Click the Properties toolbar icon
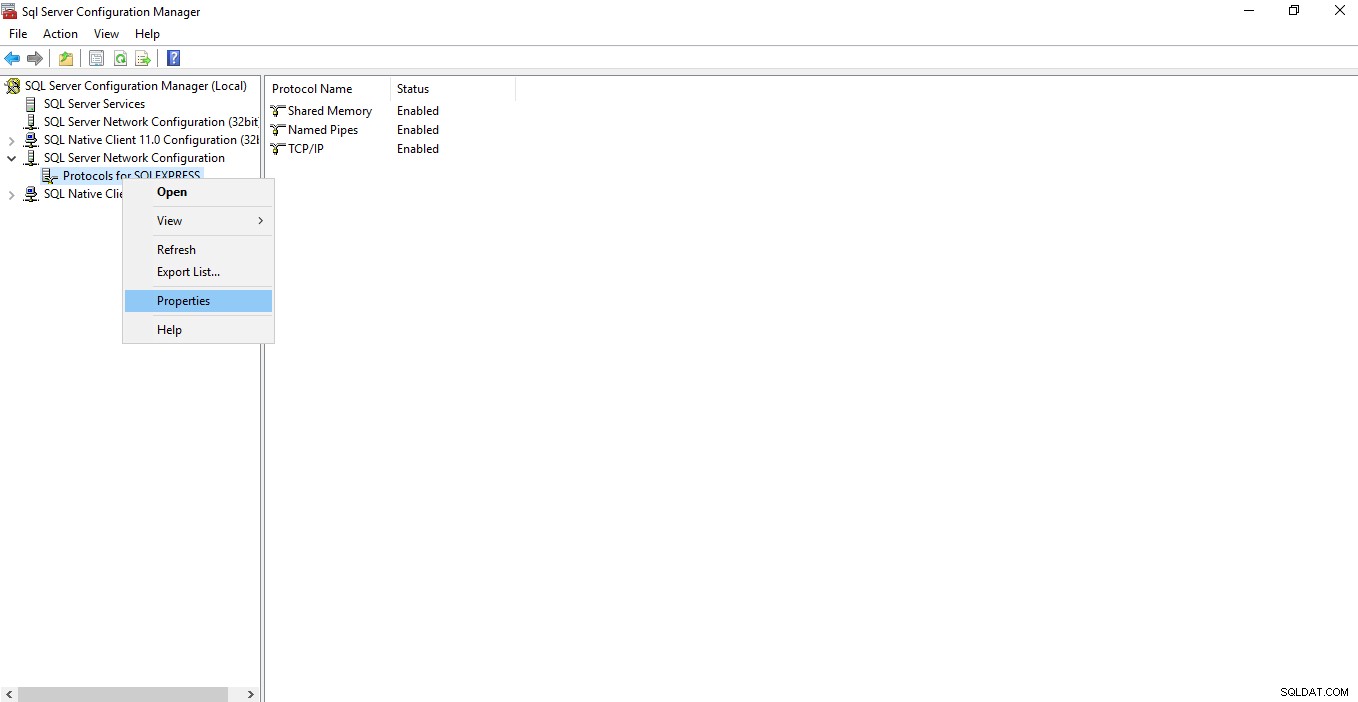 [96, 58]
